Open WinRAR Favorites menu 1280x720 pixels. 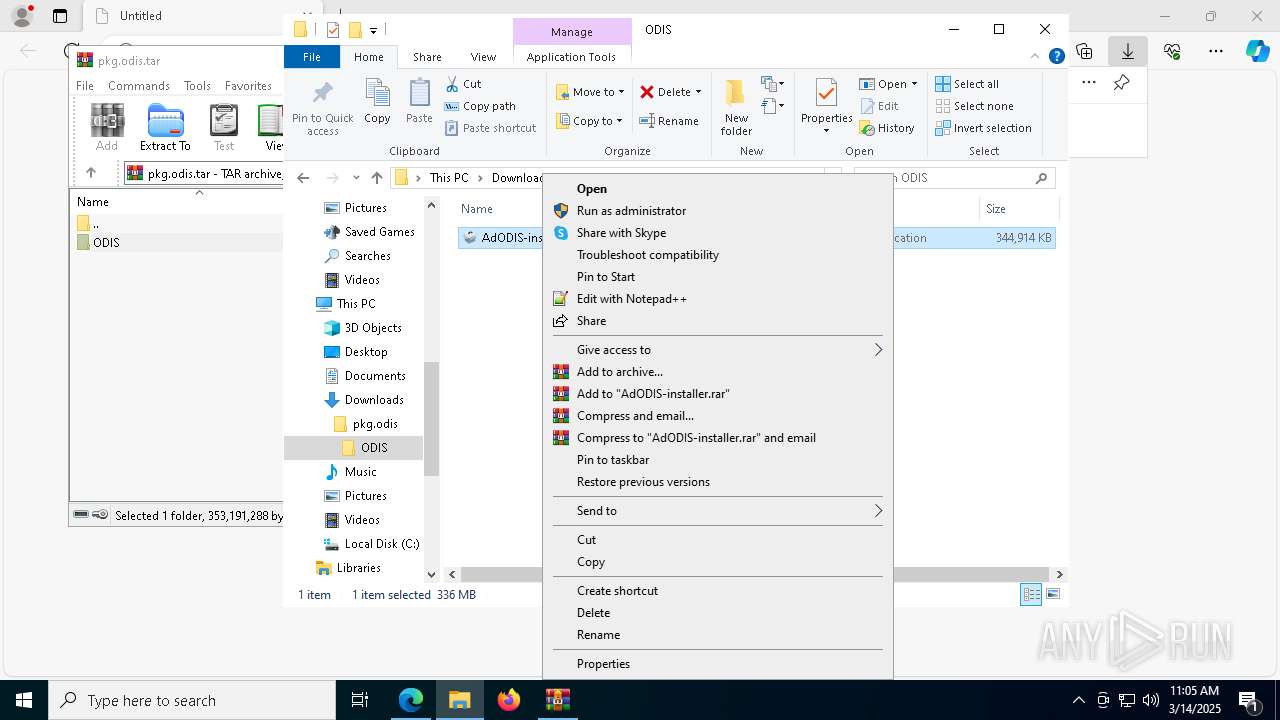pos(248,86)
